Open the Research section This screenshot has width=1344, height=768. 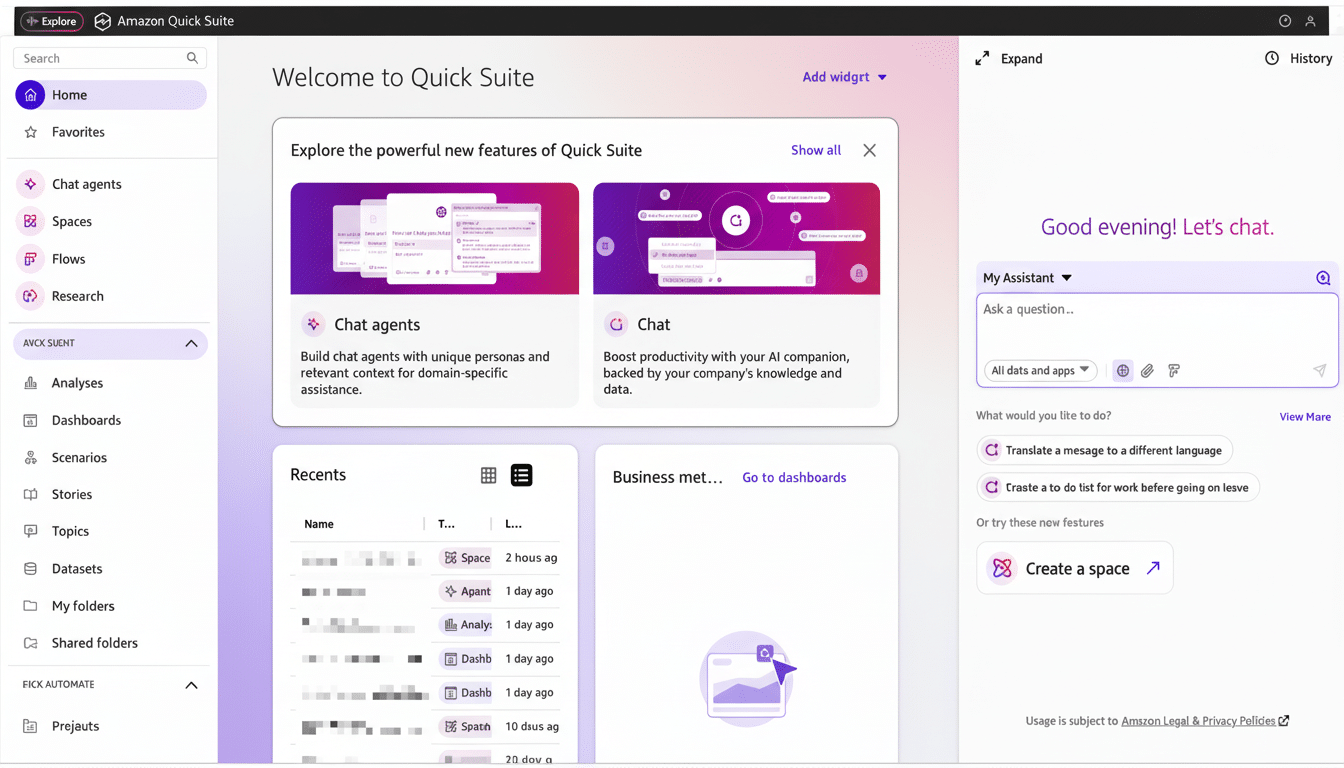pos(77,295)
